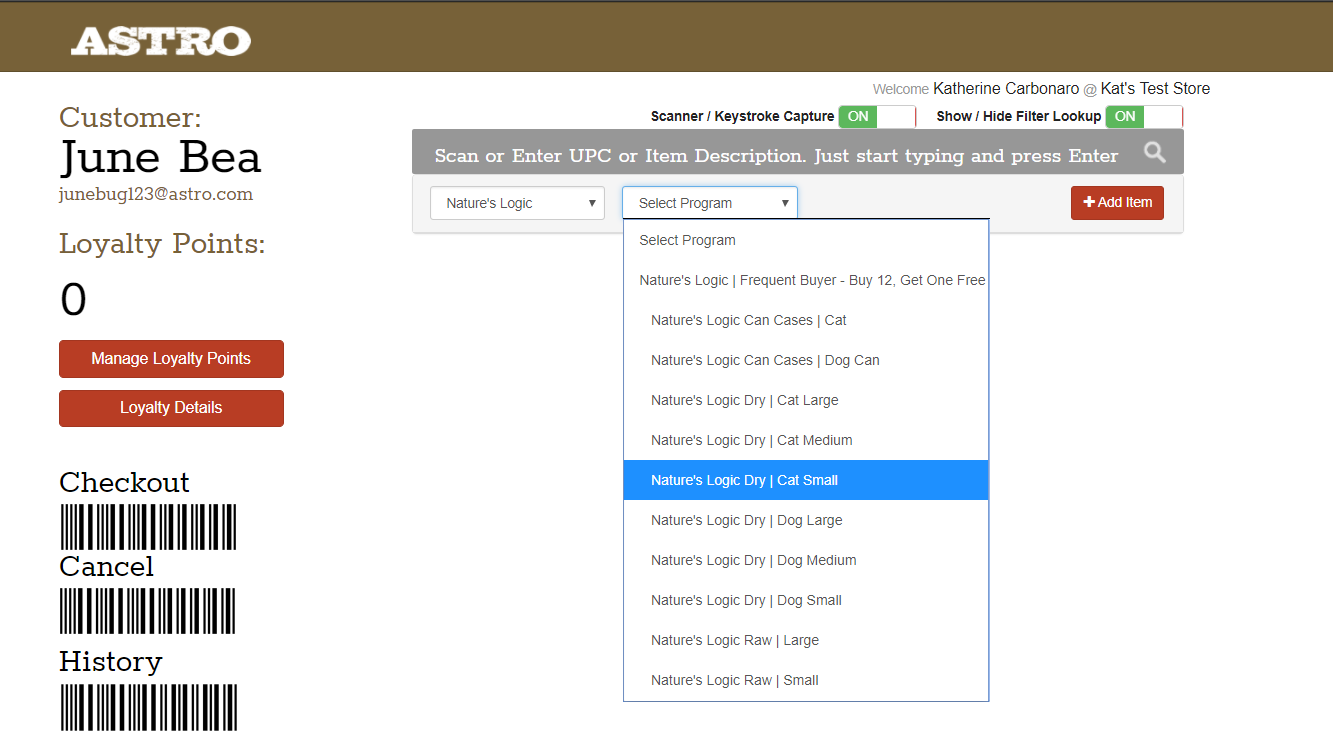Click the History heading text
1333x750 pixels.
pos(110,662)
